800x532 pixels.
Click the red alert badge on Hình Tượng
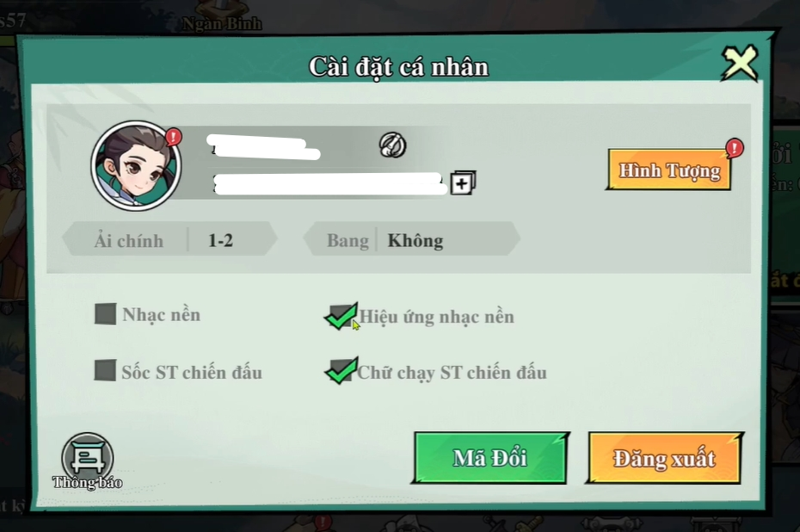(x=734, y=148)
